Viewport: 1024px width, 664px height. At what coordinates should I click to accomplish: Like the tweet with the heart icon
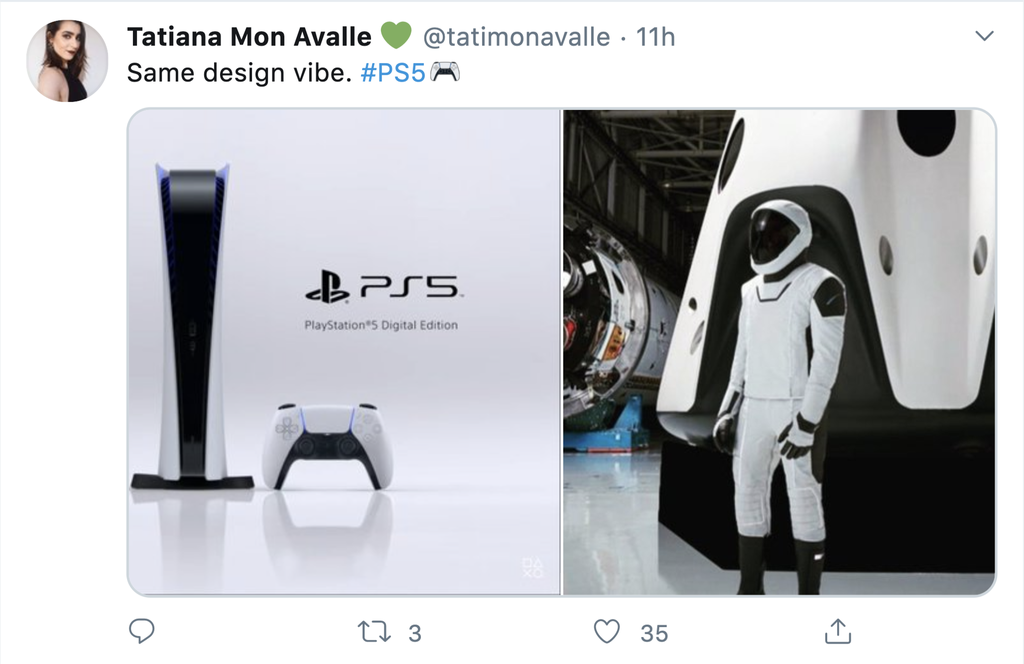(x=606, y=631)
